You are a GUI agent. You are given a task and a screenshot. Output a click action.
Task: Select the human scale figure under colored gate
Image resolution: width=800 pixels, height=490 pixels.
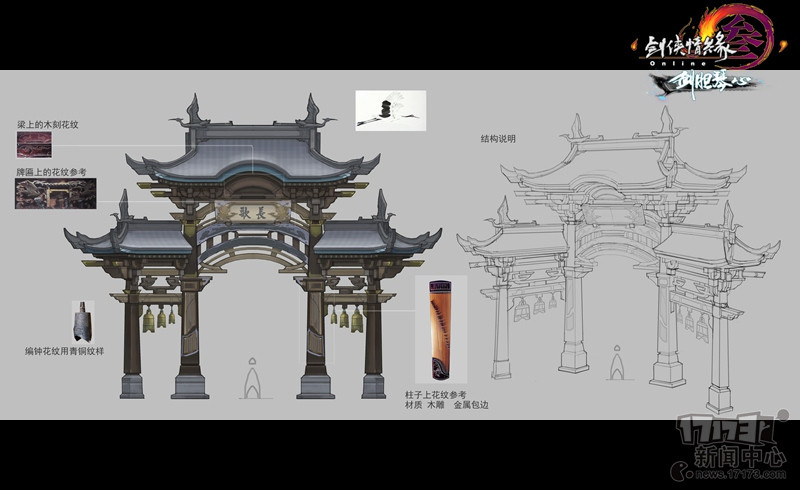[x=253, y=378]
